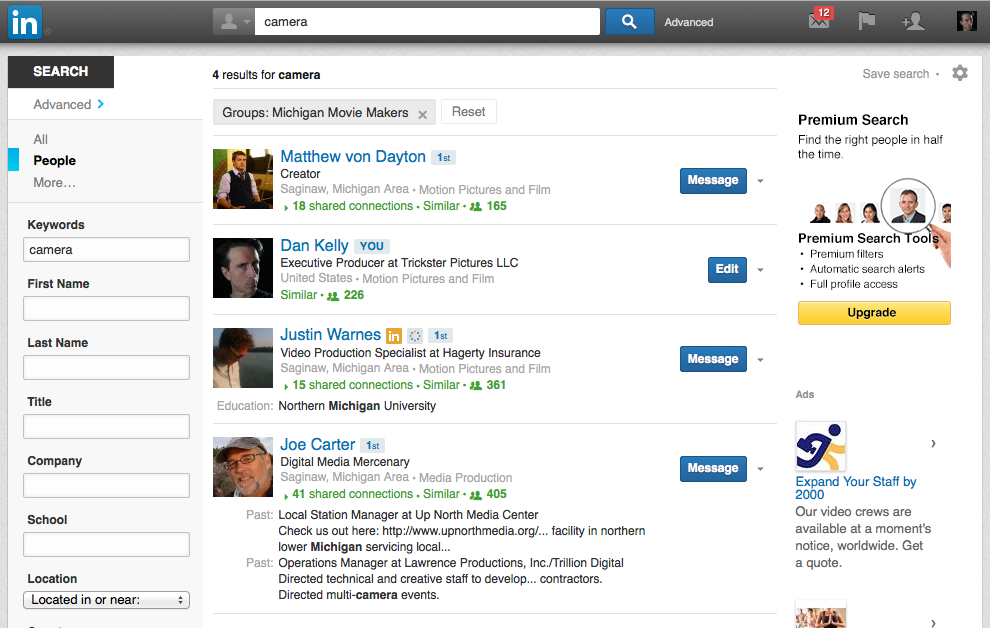Click the Last Name input field
Screen dimensions: 990x628
click(x=106, y=367)
